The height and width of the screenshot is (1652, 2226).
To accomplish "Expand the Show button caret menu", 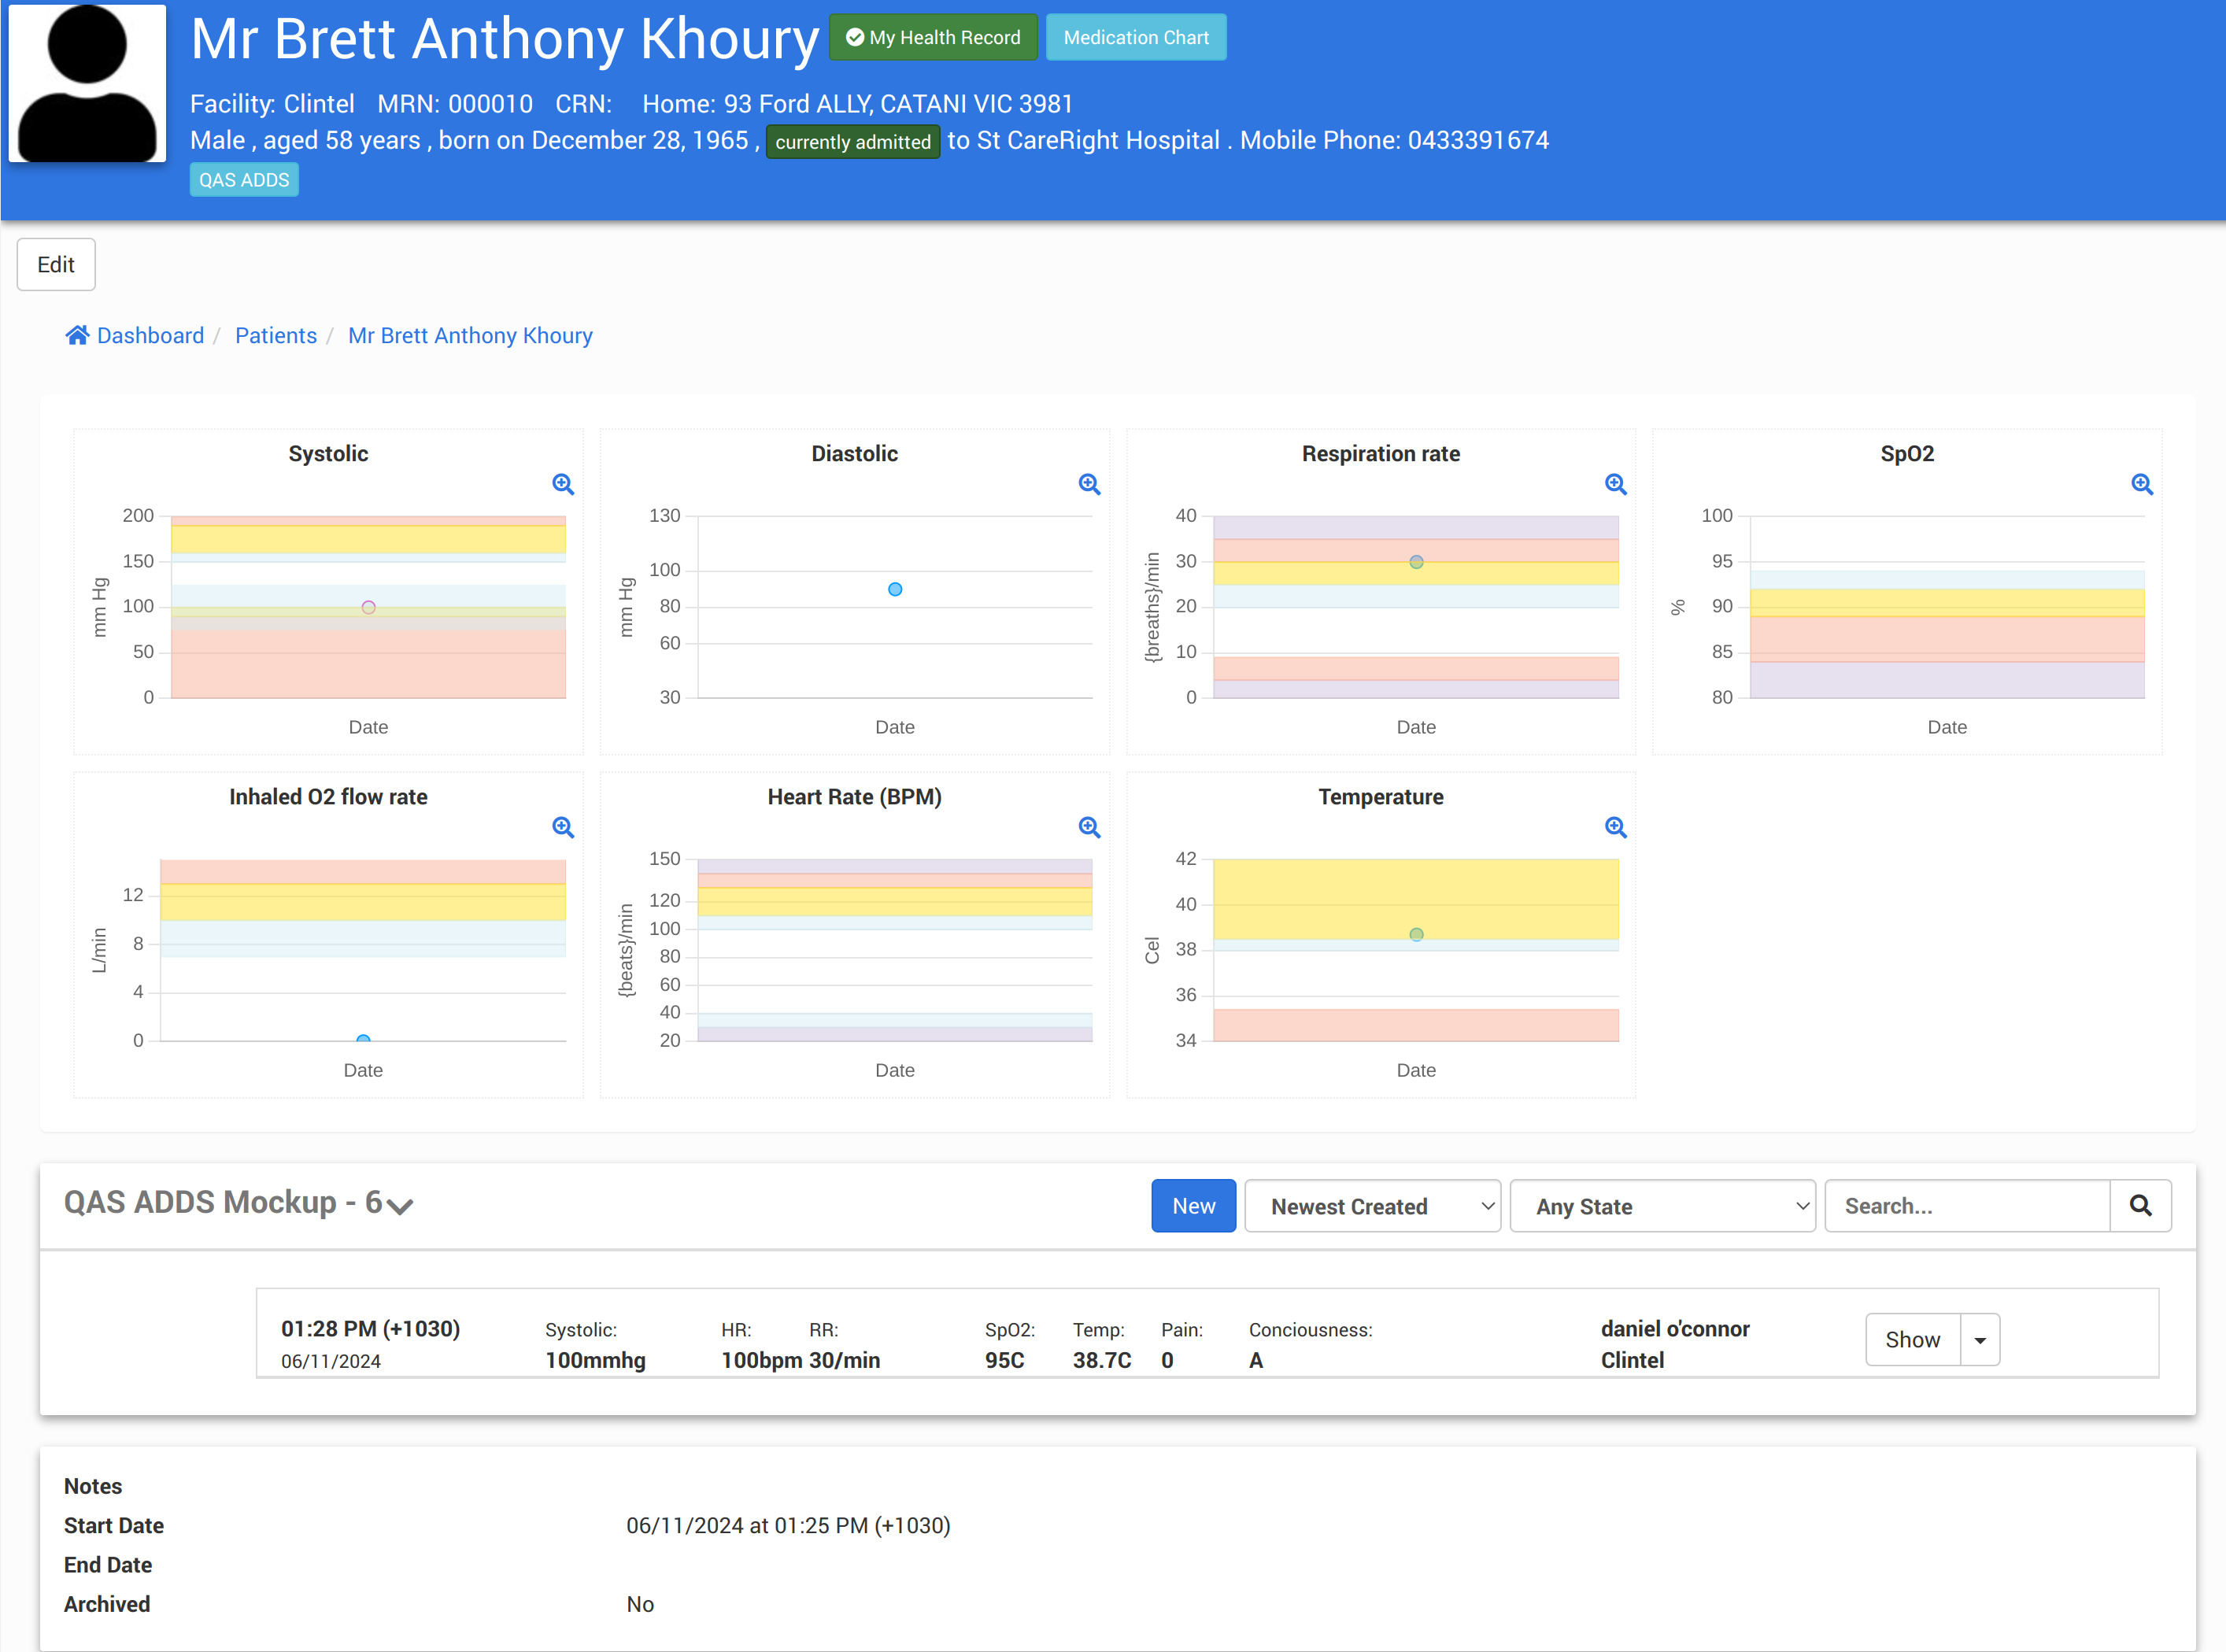I will pyautogui.click(x=1979, y=1340).
